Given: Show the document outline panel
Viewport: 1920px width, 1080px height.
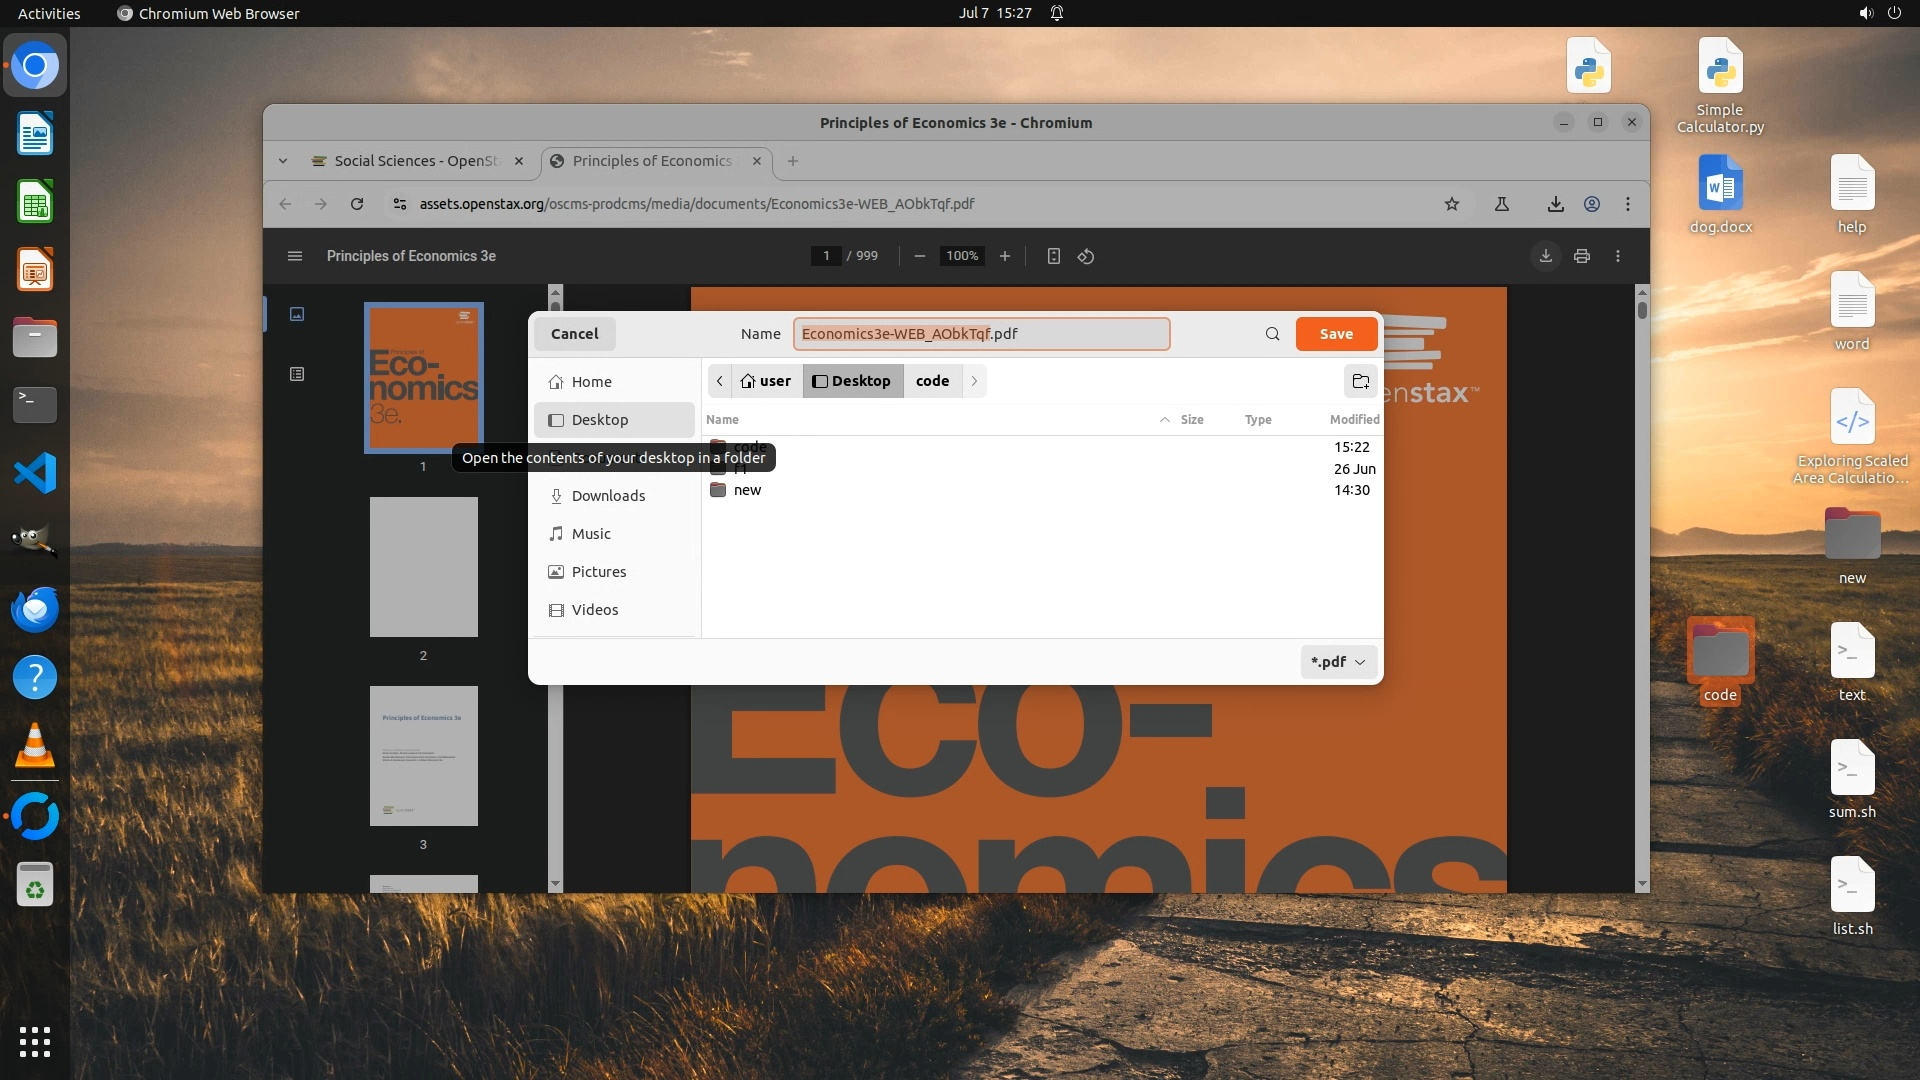Looking at the screenshot, I should pyautogui.click(x=297, y=374).
